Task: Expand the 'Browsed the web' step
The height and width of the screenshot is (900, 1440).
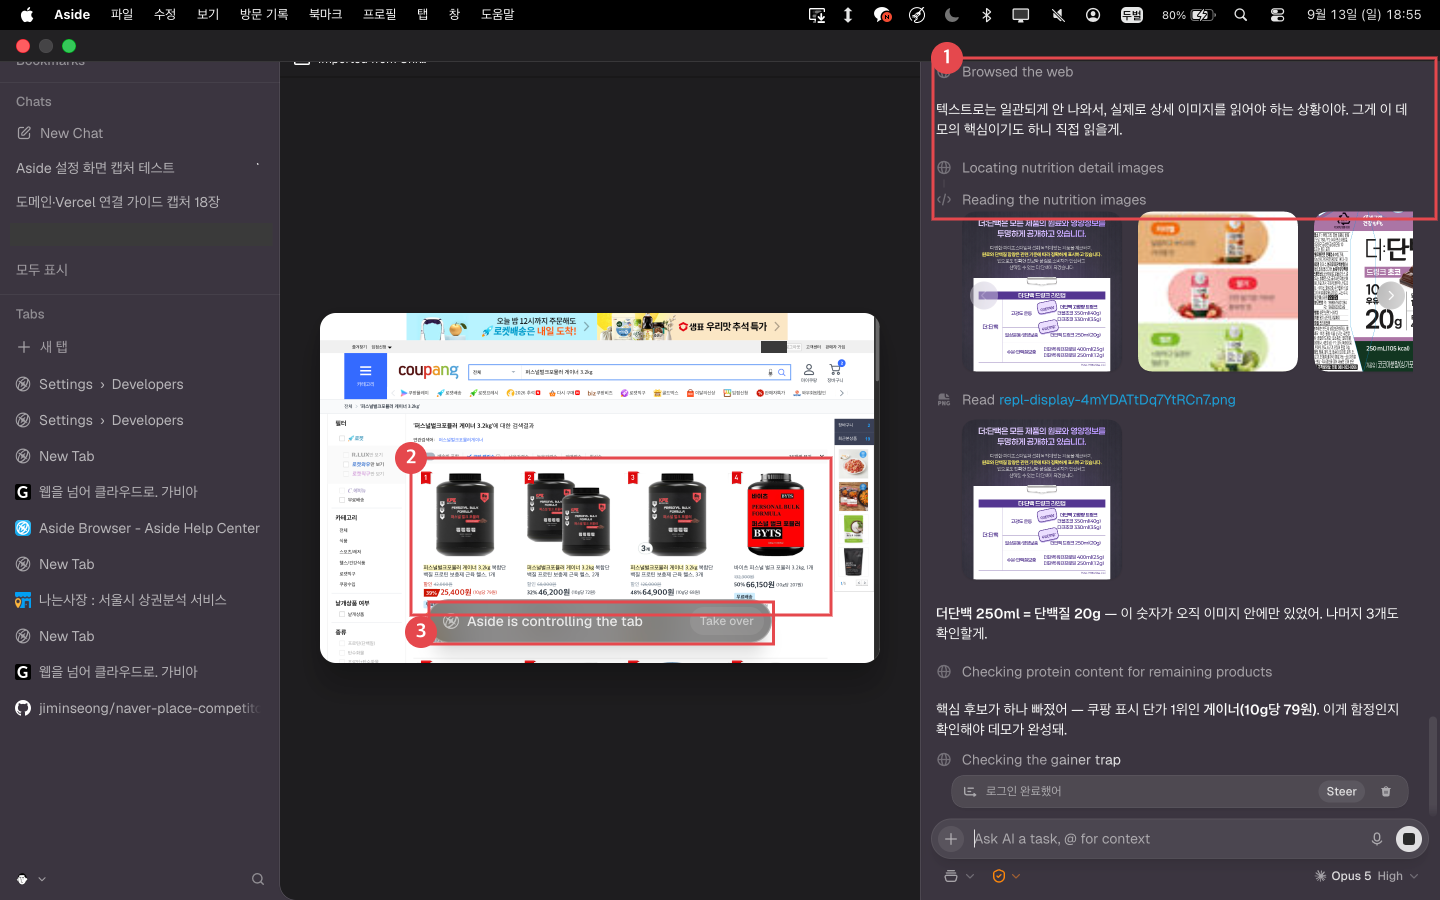Action: click(1017, 72)
